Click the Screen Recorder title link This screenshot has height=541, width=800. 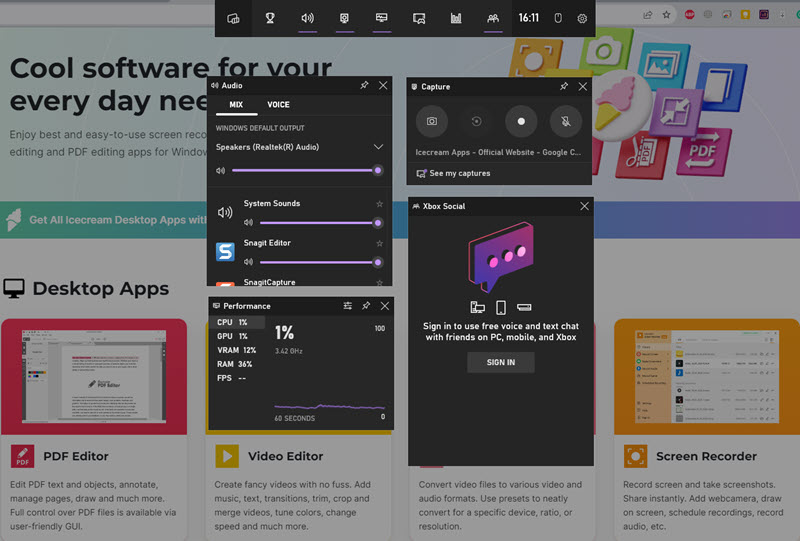[707, 456]
